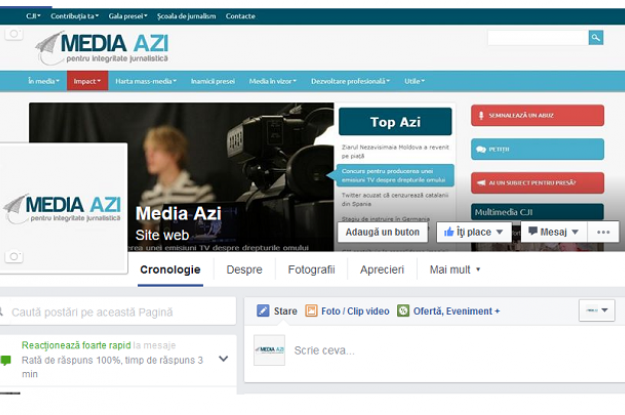
Task: Expand the Harta mass-media menu
Action: (145, 81)
